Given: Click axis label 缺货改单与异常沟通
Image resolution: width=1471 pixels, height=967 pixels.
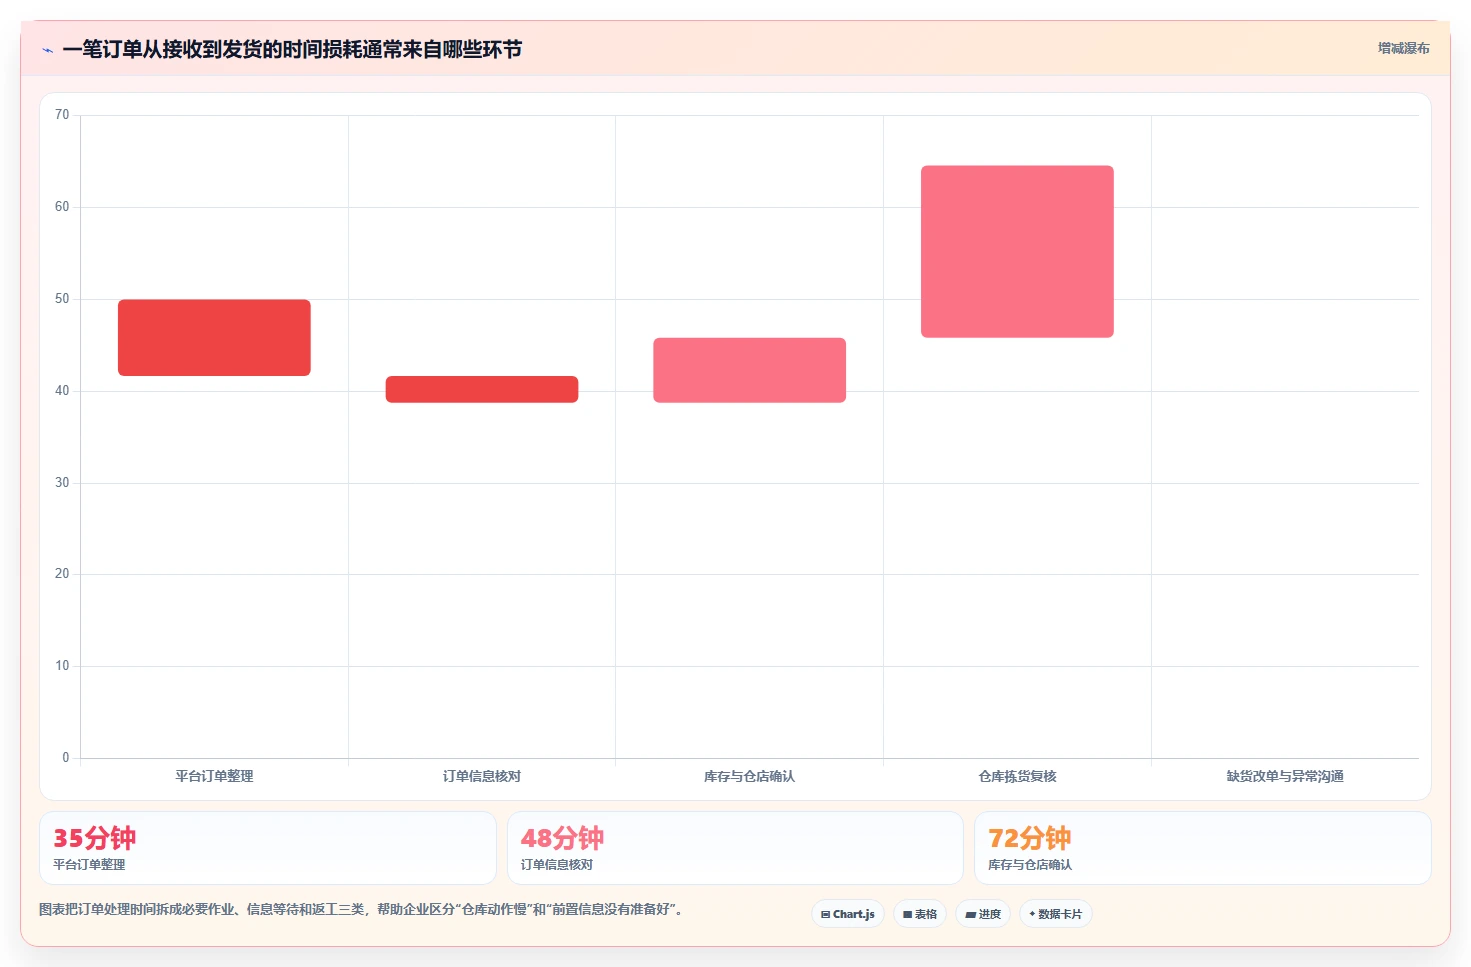Looking at the screenshot, I should click(x=1285, y=776).
